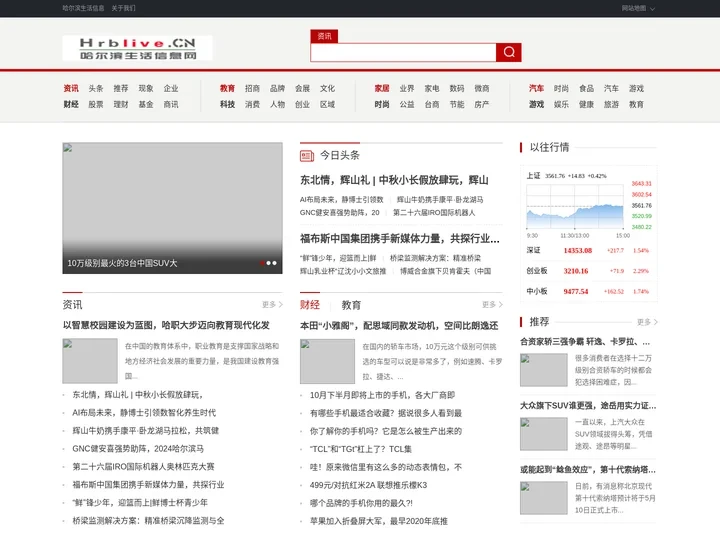This screenshot has height=540, width=720.
Task: Open 旅游 navigation item
Action: point(611,104)
